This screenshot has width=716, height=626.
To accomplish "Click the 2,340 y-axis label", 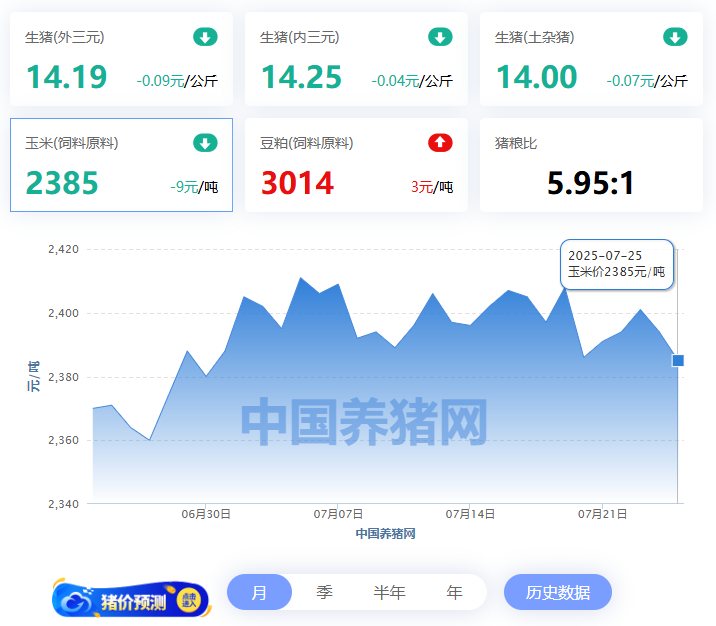I will (63, 504).
